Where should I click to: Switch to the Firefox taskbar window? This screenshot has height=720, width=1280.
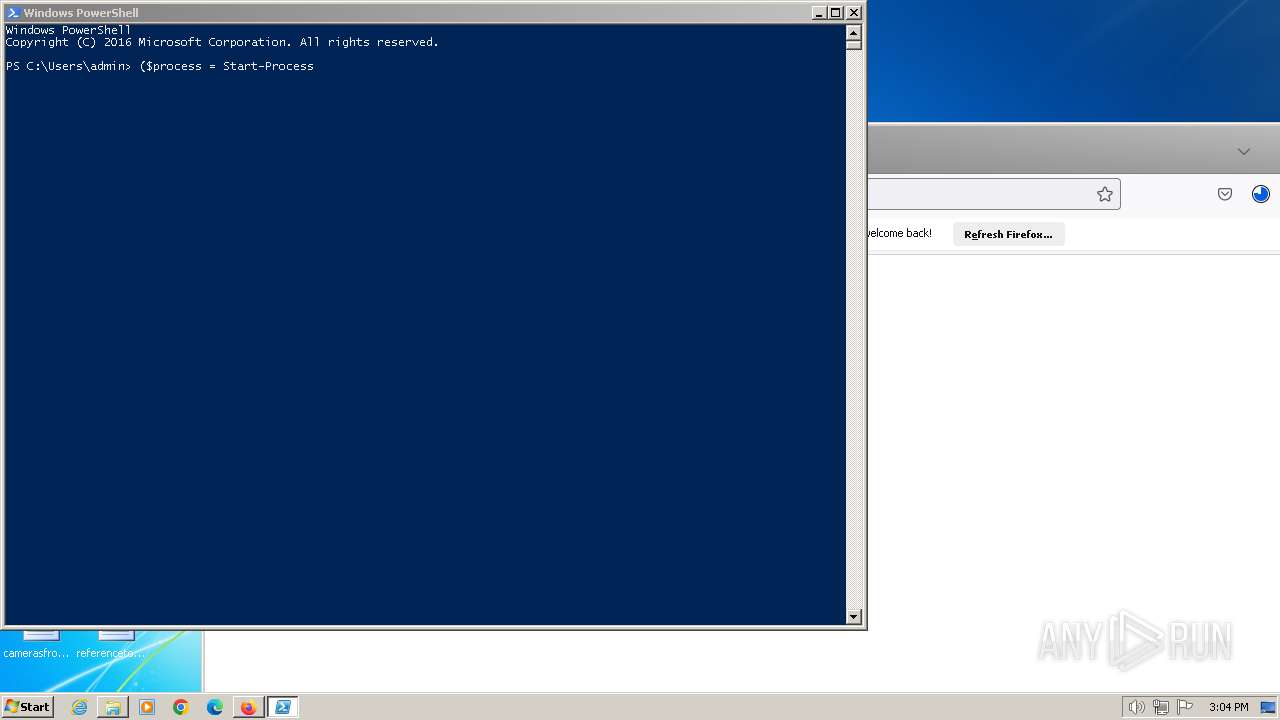[x=248, y=707]
